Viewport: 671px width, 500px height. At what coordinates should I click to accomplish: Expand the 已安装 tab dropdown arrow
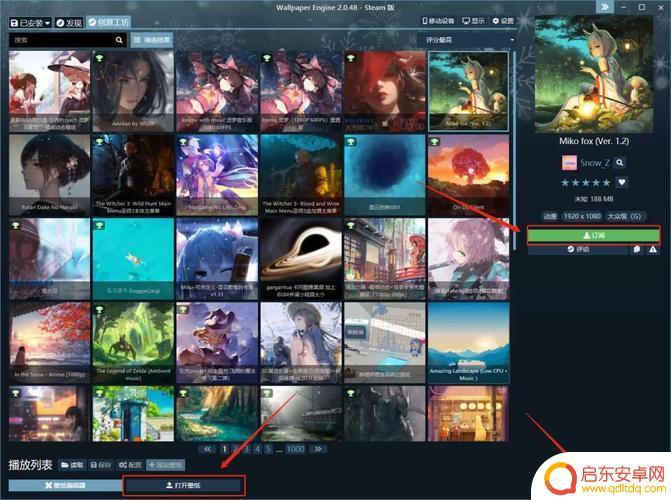(x=48, y=23)
